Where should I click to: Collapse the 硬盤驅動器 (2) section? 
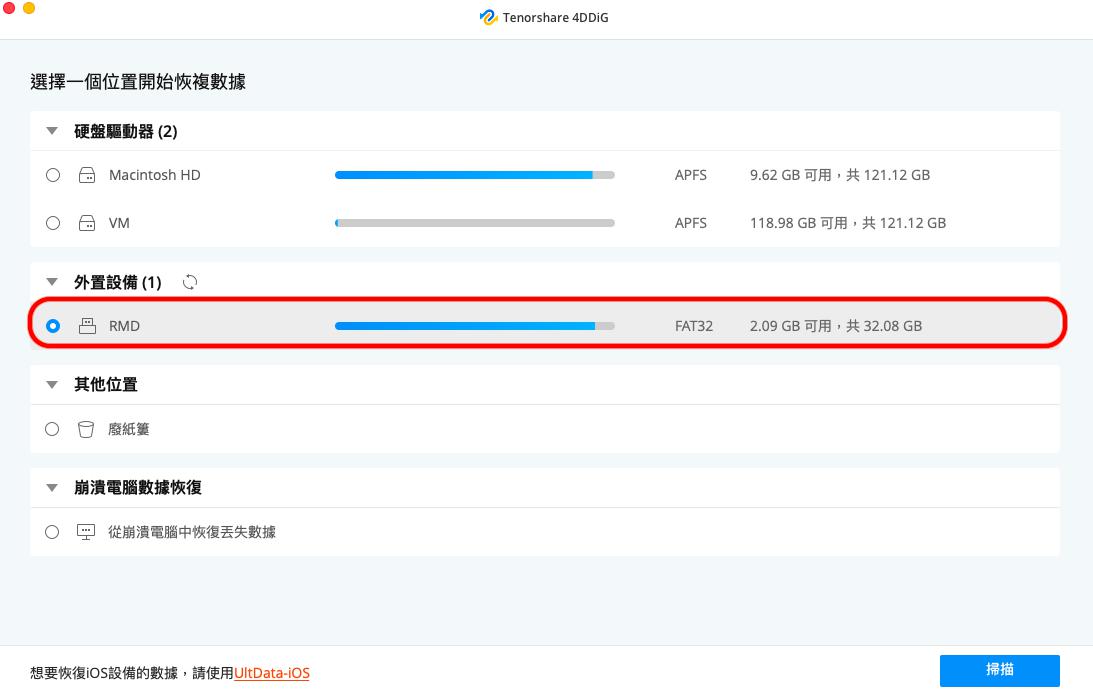(52, 131)
